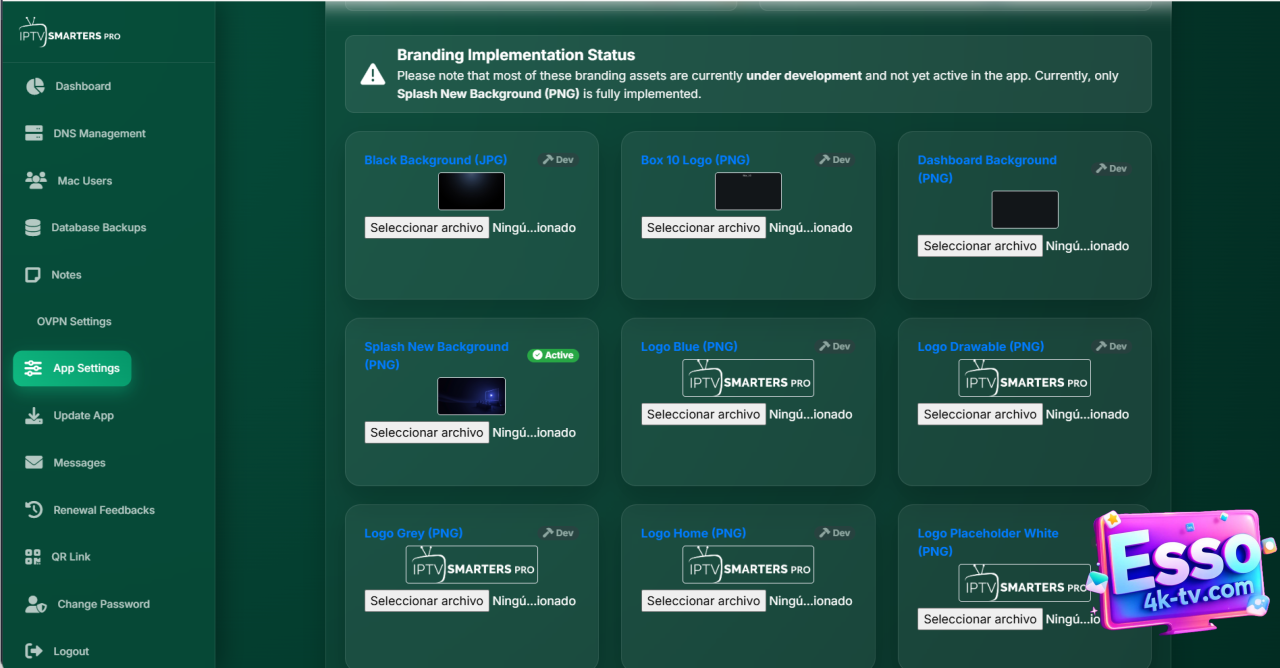1280x668 pixels.
Task: Click the Splash New Background preview thumbnail
Action: [x=471, y=396]
